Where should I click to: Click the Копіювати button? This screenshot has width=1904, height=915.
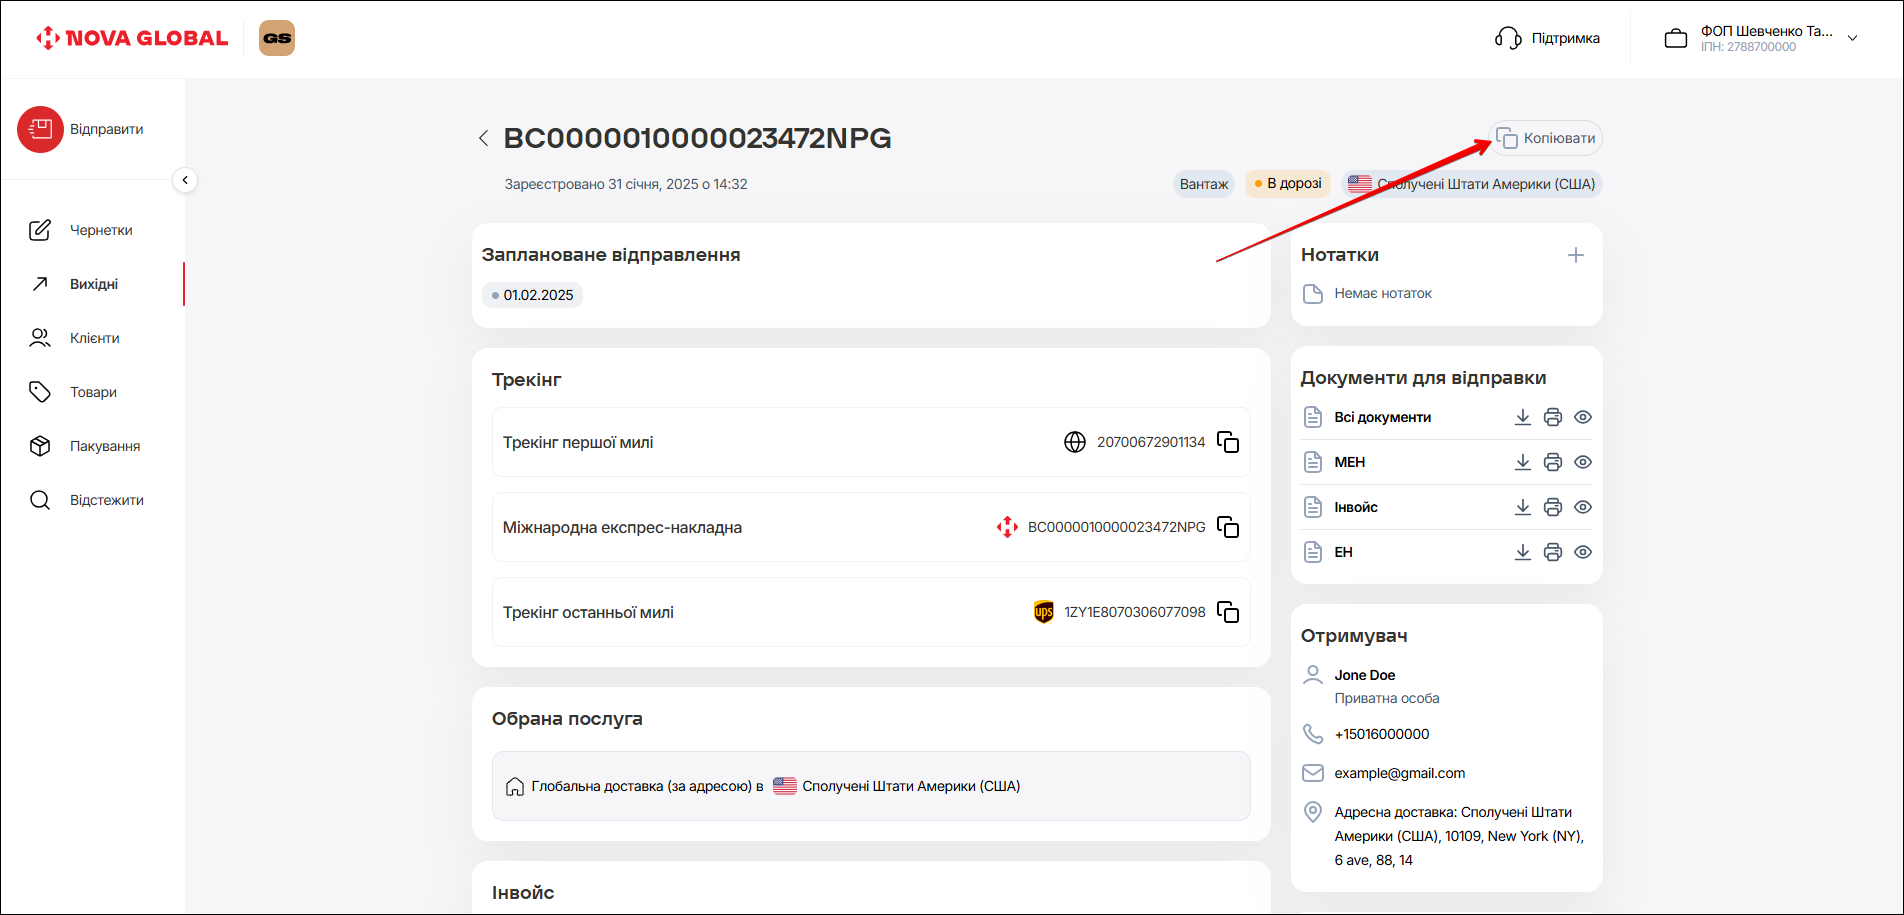pos(1546,138)
